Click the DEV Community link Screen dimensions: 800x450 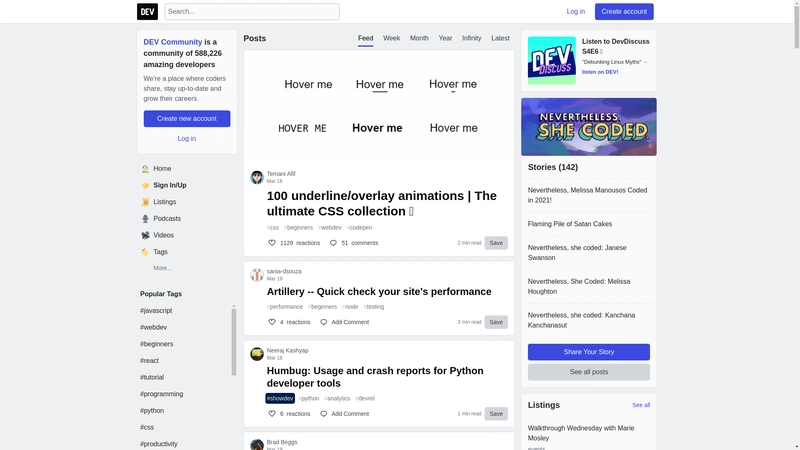click(x=172, y=42)
